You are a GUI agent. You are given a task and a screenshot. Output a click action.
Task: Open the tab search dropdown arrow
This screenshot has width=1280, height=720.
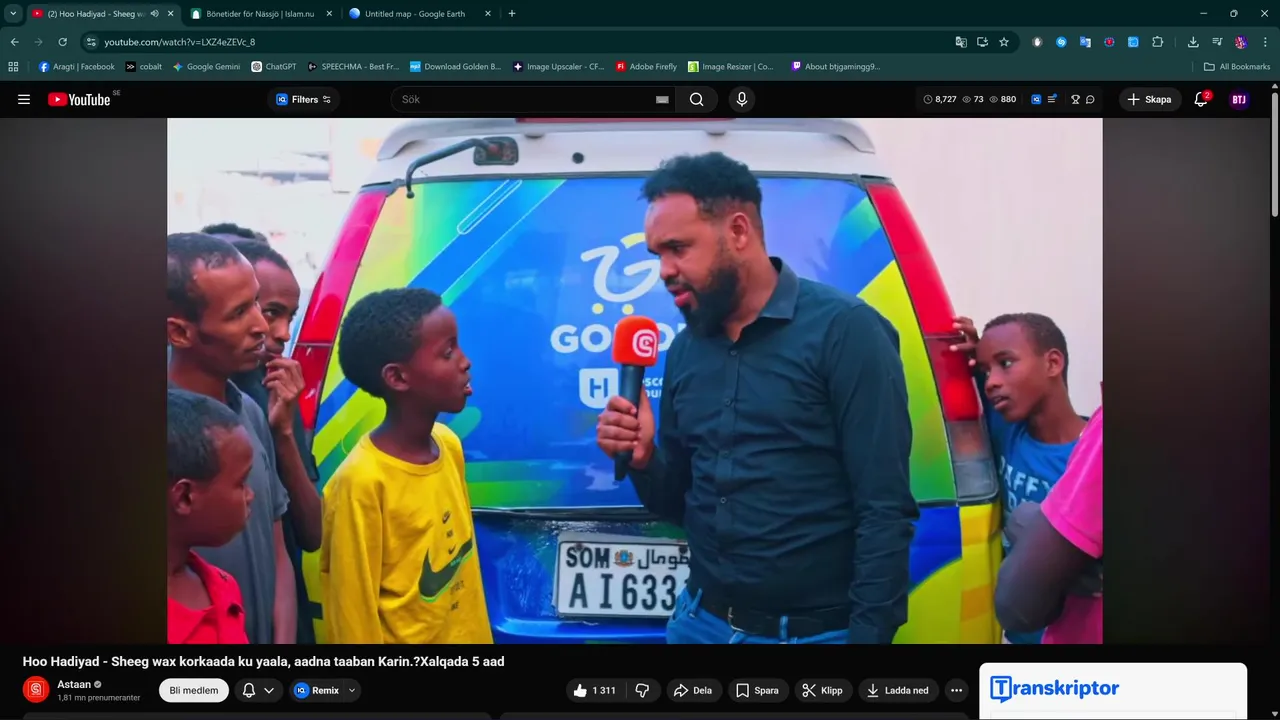click(x=13, y=14)
